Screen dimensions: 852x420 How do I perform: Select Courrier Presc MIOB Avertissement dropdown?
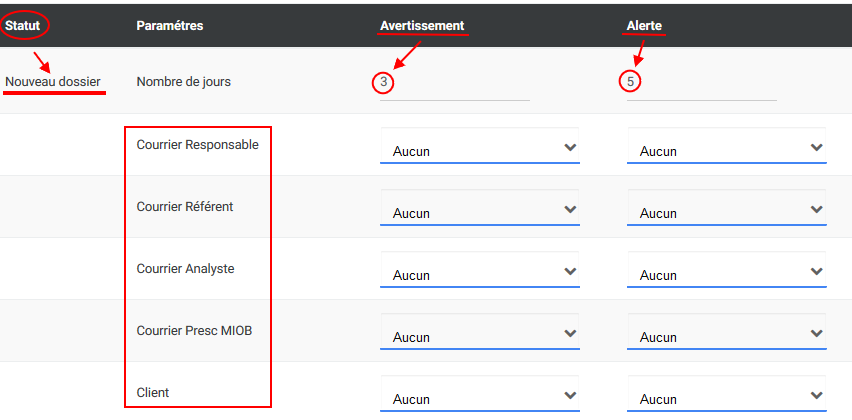pyautogui.click(x=479, y=331)
